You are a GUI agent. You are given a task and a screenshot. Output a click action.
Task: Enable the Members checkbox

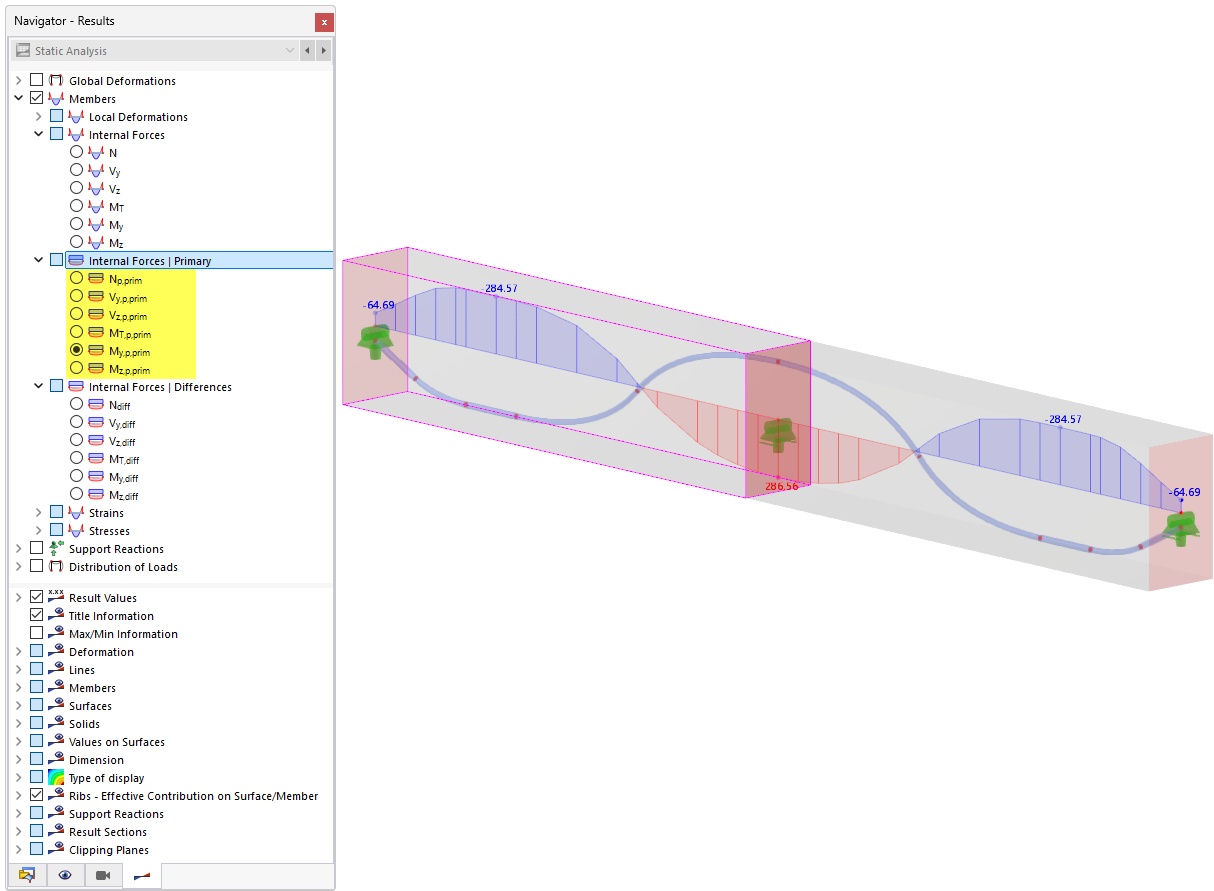pos(36,97)
